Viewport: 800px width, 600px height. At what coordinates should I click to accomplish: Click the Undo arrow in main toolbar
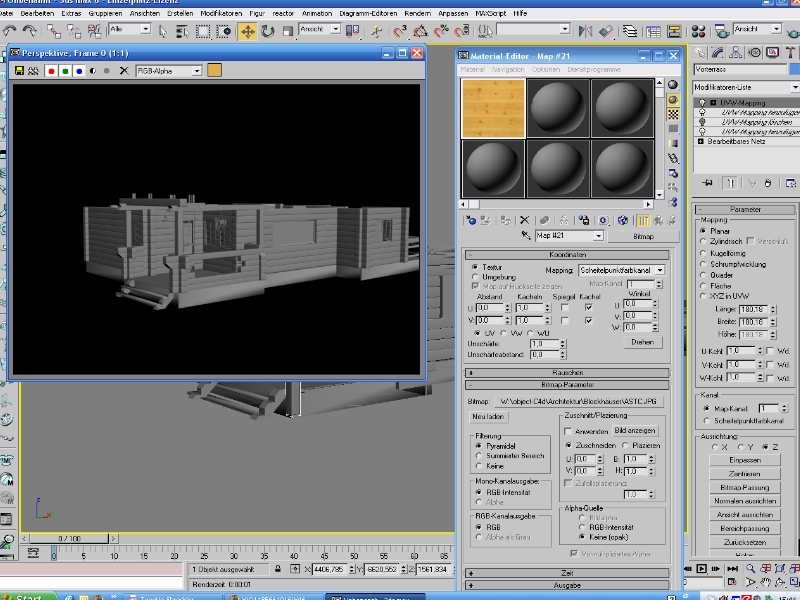tap(9, 31)
